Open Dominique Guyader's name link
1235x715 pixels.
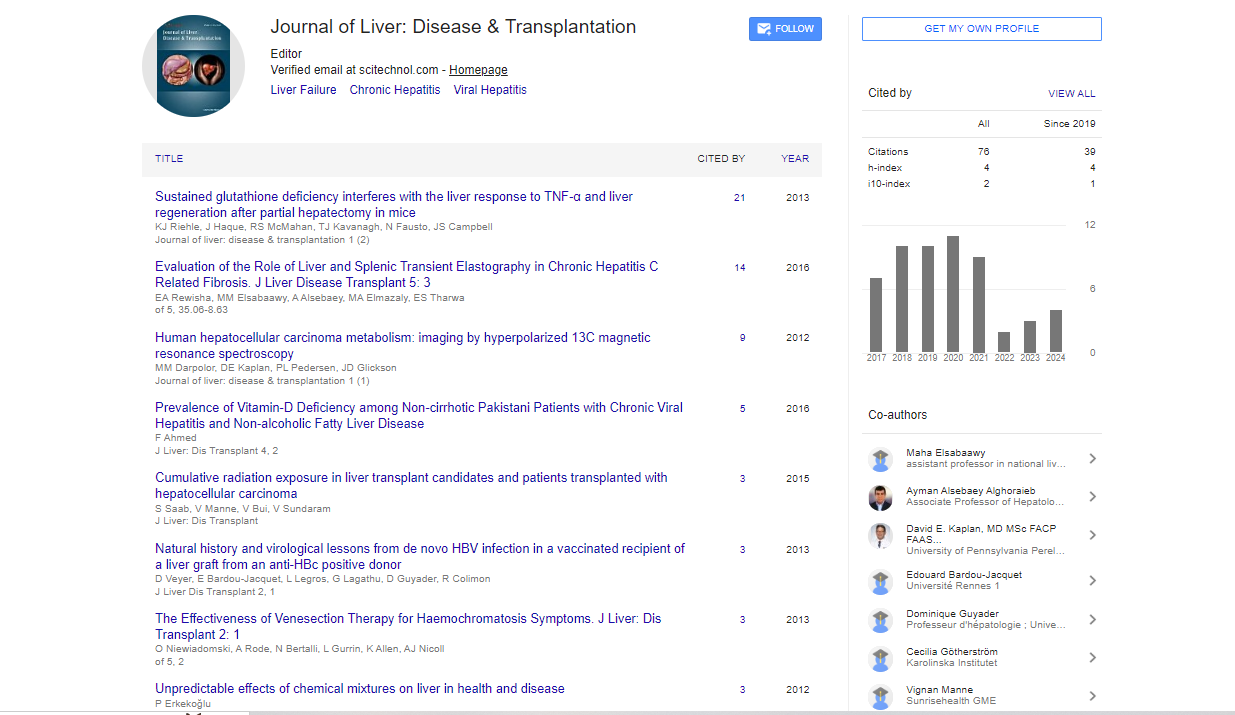[x=953, y=614]
